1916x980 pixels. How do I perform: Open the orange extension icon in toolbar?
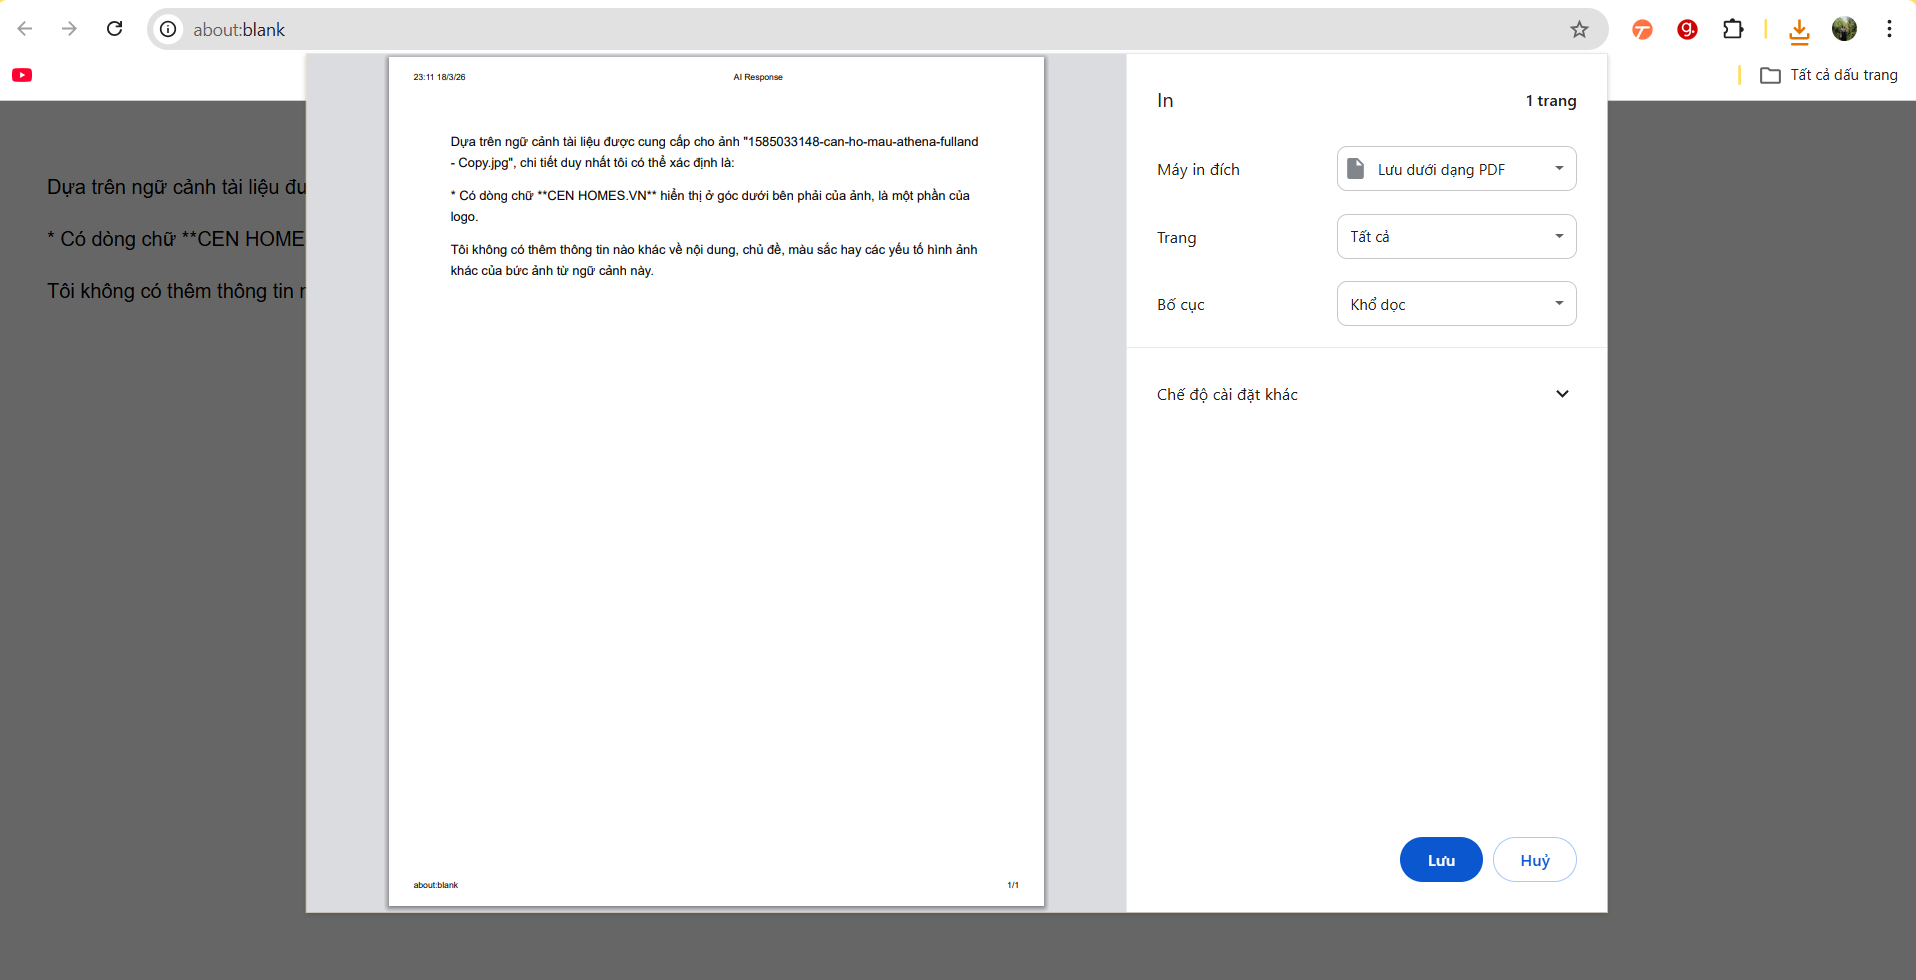click(1642, 29)
